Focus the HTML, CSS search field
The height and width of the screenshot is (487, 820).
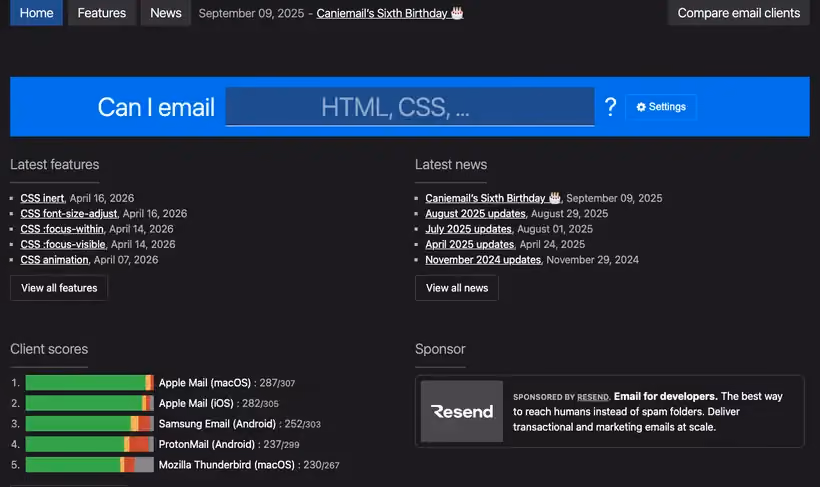coord(409,107)
